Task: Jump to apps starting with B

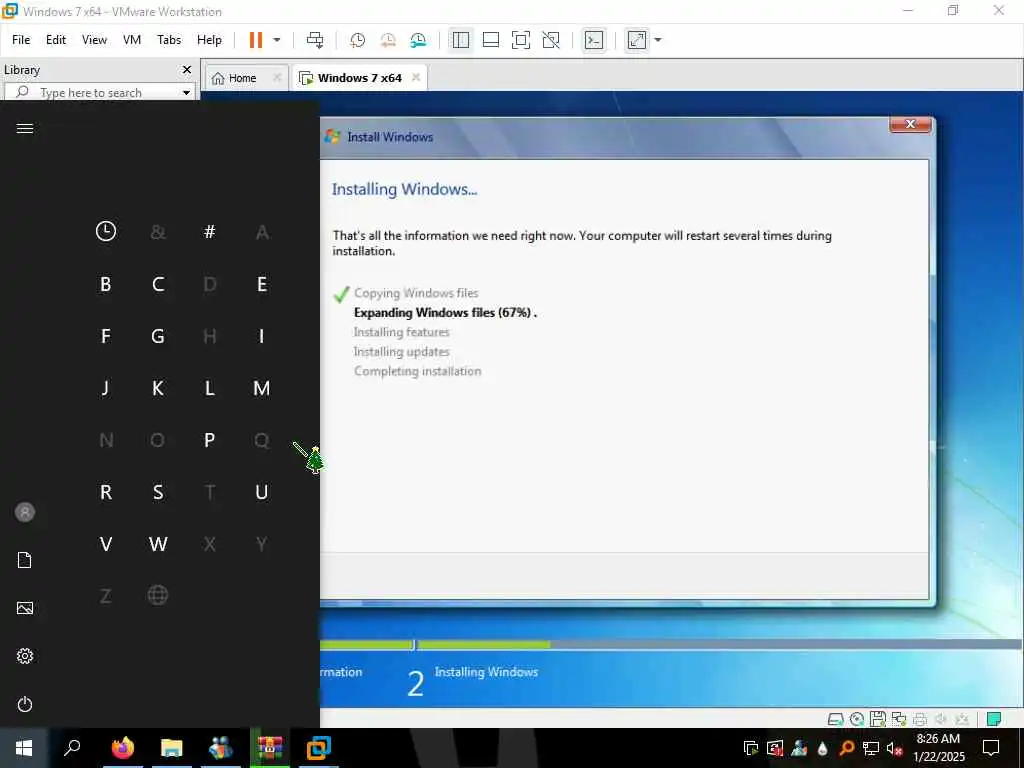Action: click(106, 284)
